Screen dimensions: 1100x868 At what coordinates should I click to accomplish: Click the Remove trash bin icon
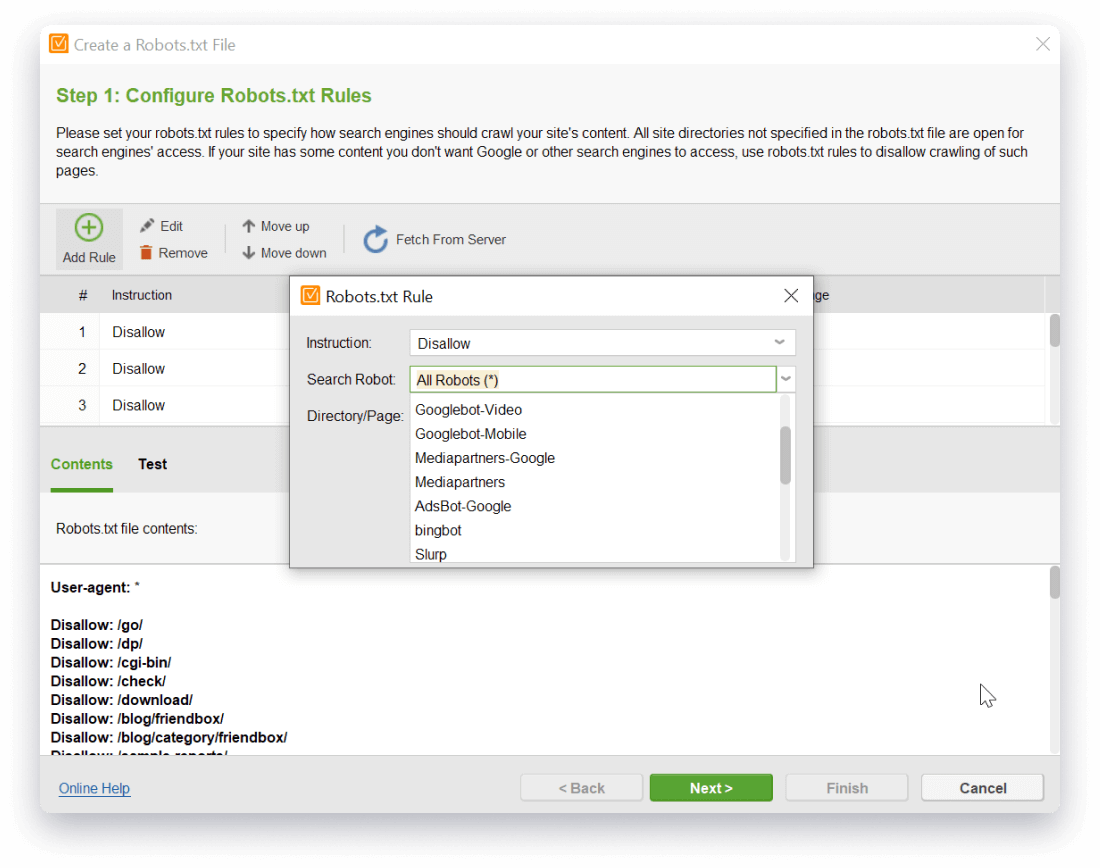(146, 253)
